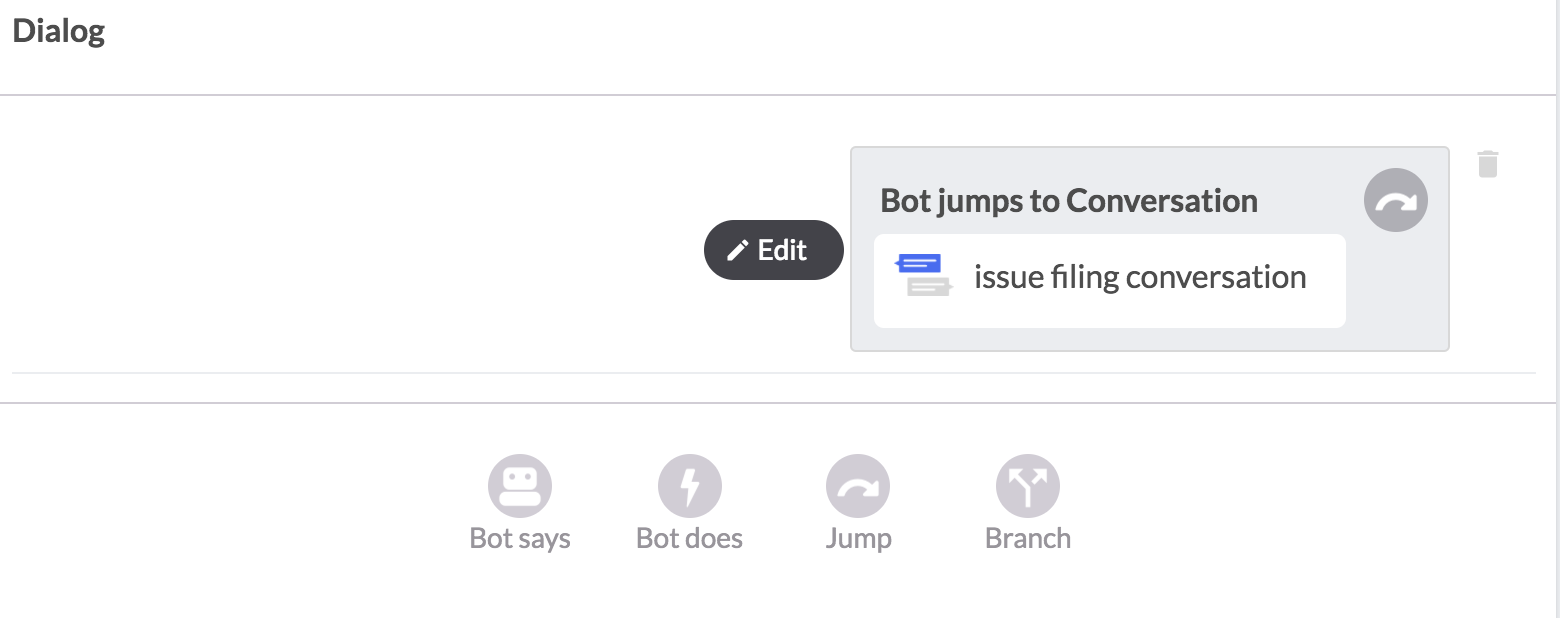Open the issue filing conversation link text
Viewport: 1560px width, 618px height.
(1140, 277)
